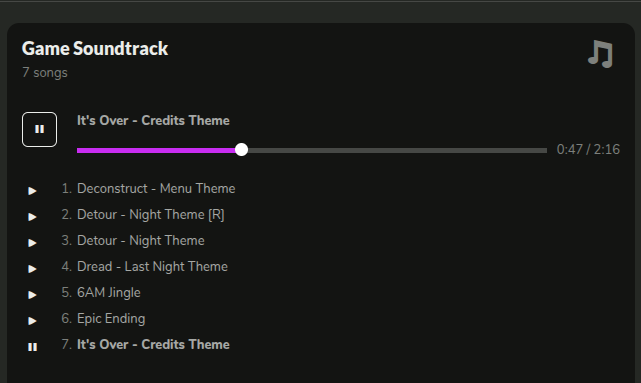This screenshot has width=641, height=383.
Task: Pause playback with the large pause button
Action: point(39,129)
